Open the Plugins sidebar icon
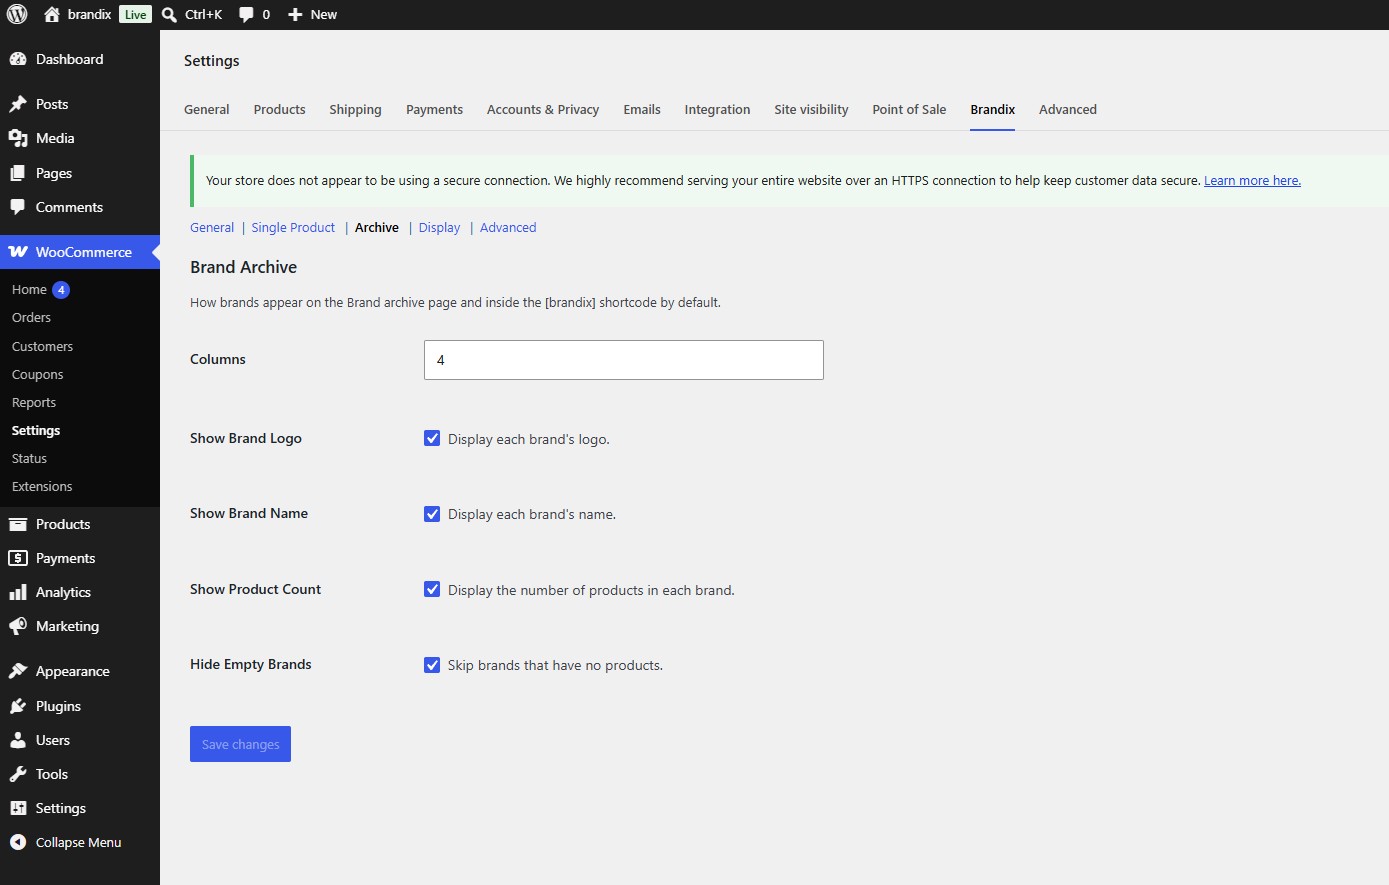 pos(18,706)
